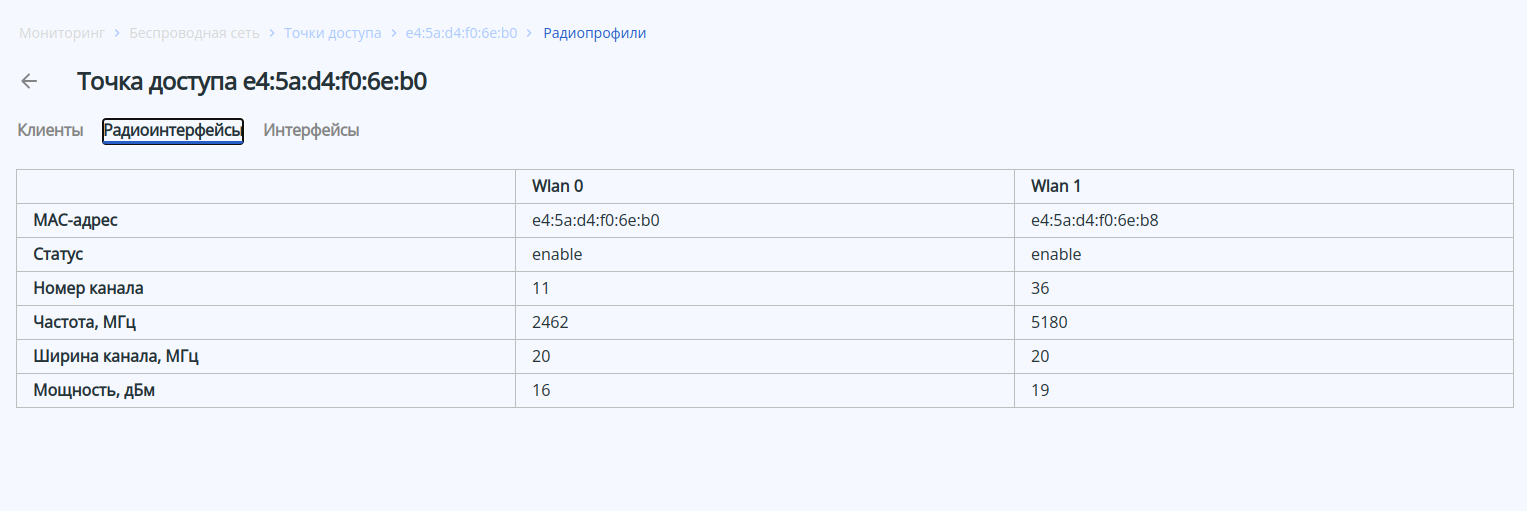This screenshot has width=1527, height=511.
Task: Click the МАС-адрес row label
Action: (x=75, y=220)
